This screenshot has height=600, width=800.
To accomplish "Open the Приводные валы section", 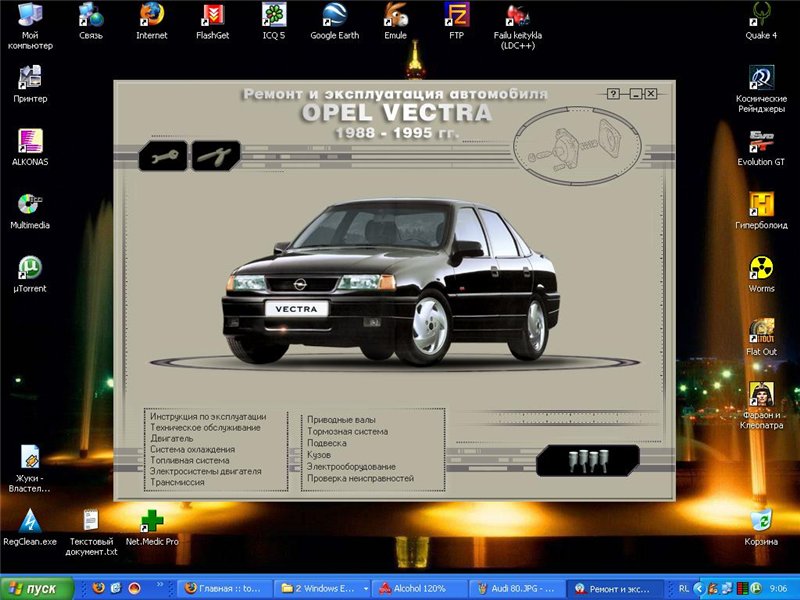I will (x=341, y=419).
